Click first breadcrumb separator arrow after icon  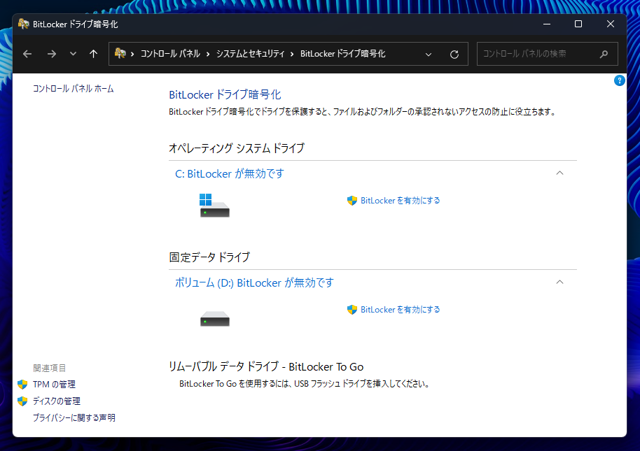132,54
